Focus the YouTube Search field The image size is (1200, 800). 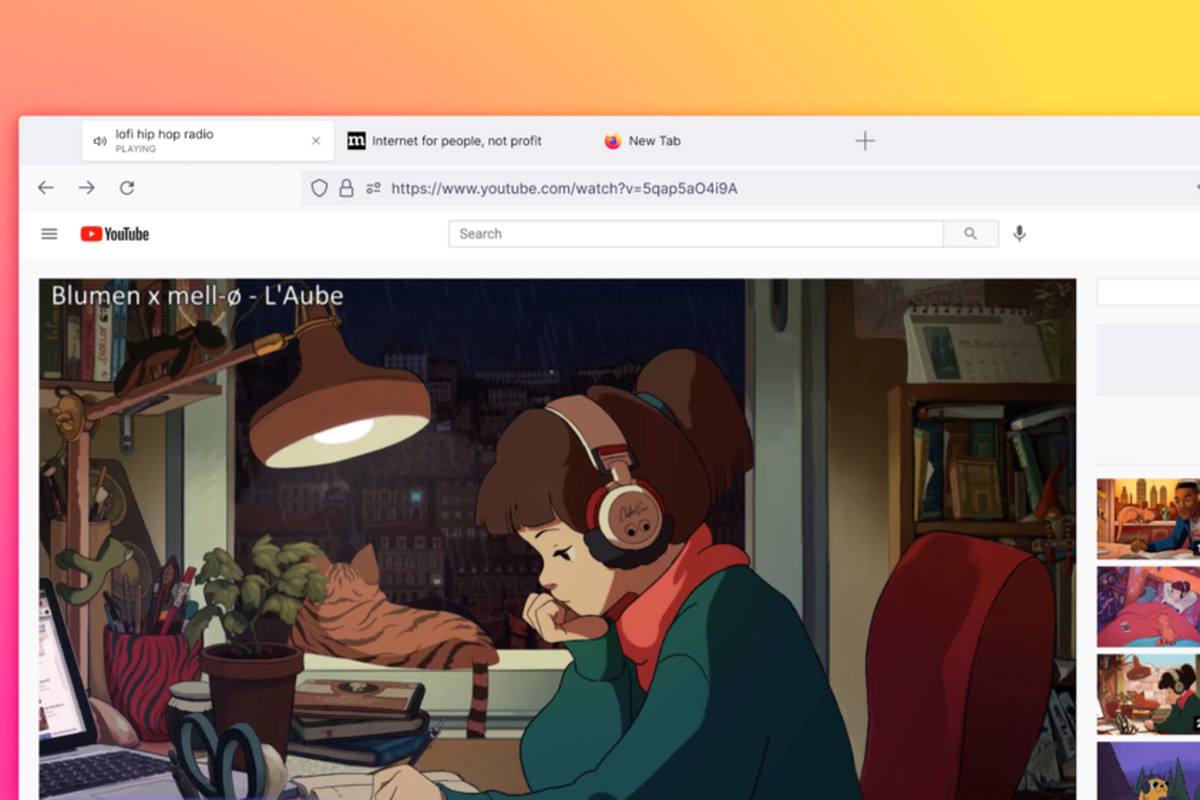coord(696,234)
